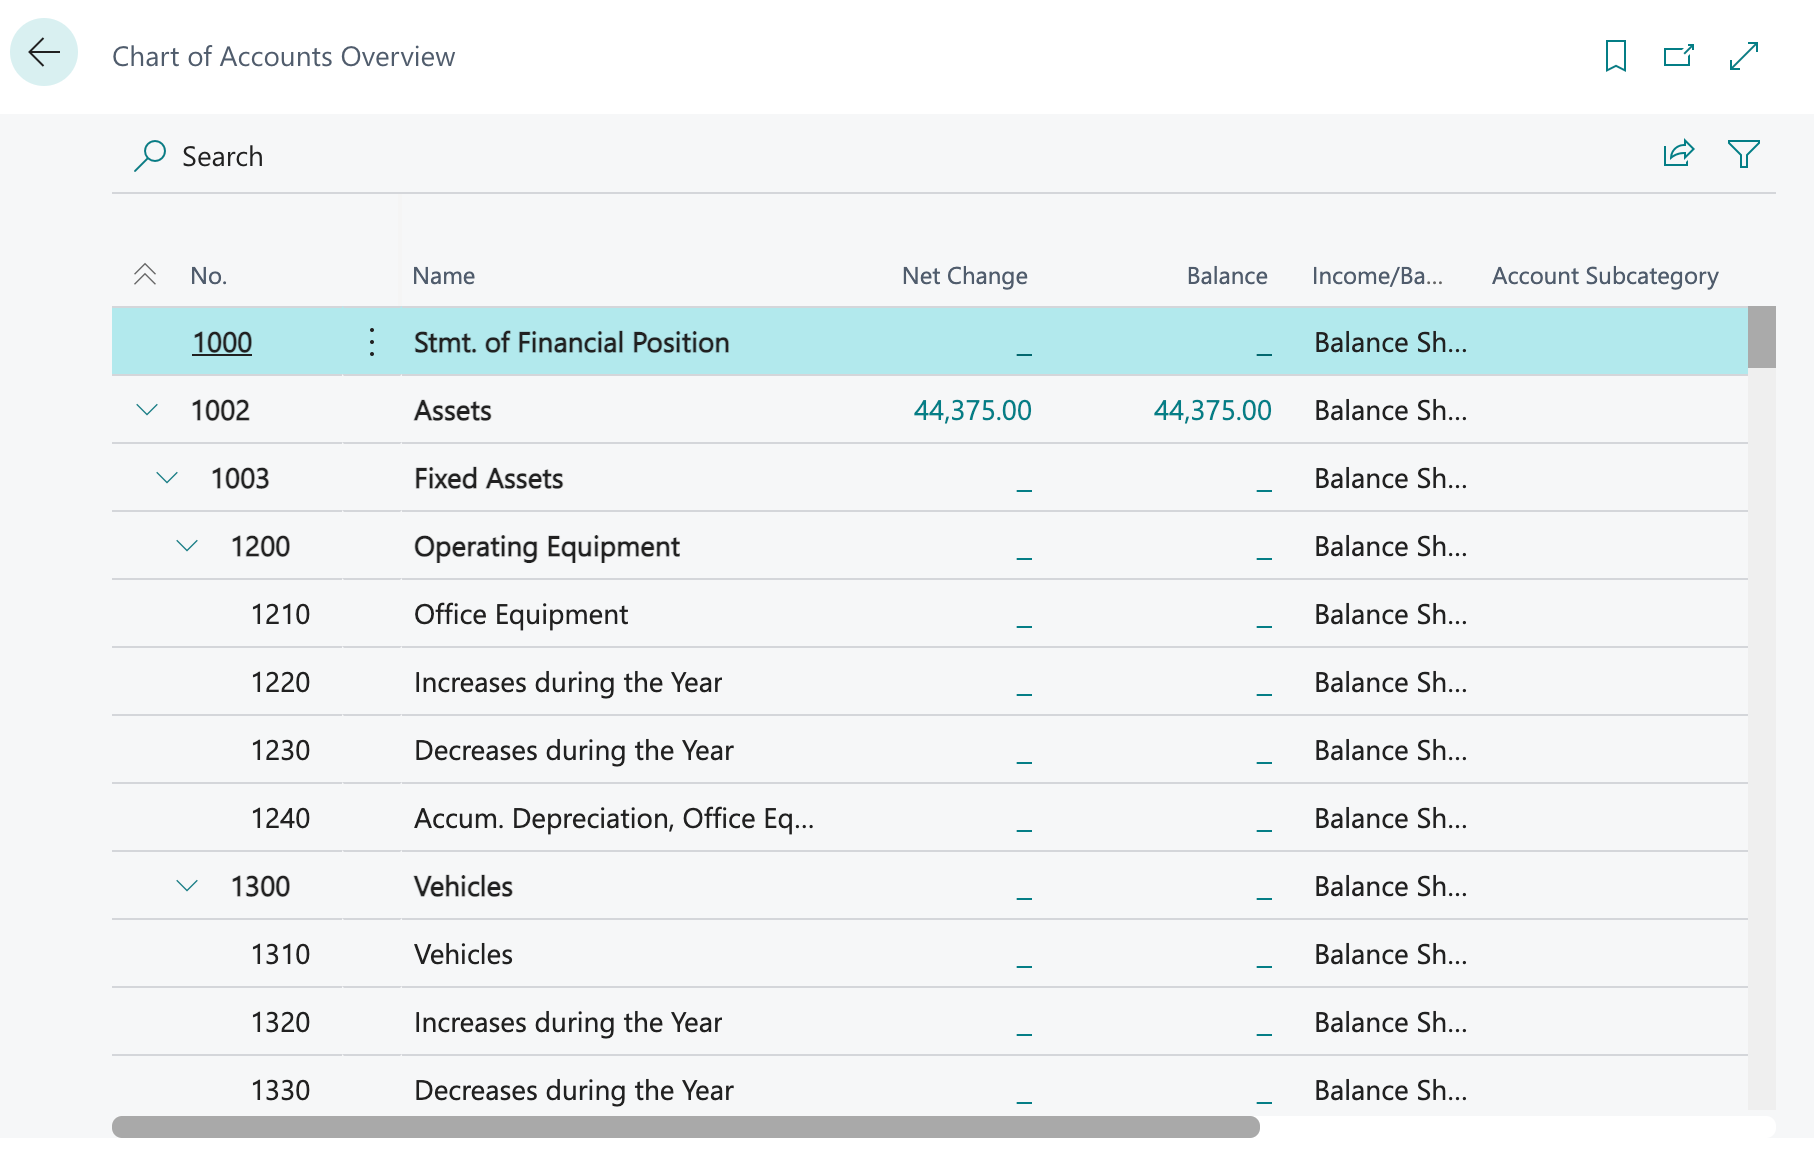The height and width of the screenshot is (1158, 1814).
Task: Sort by the Name column header
Action: [x=444, y=276]
